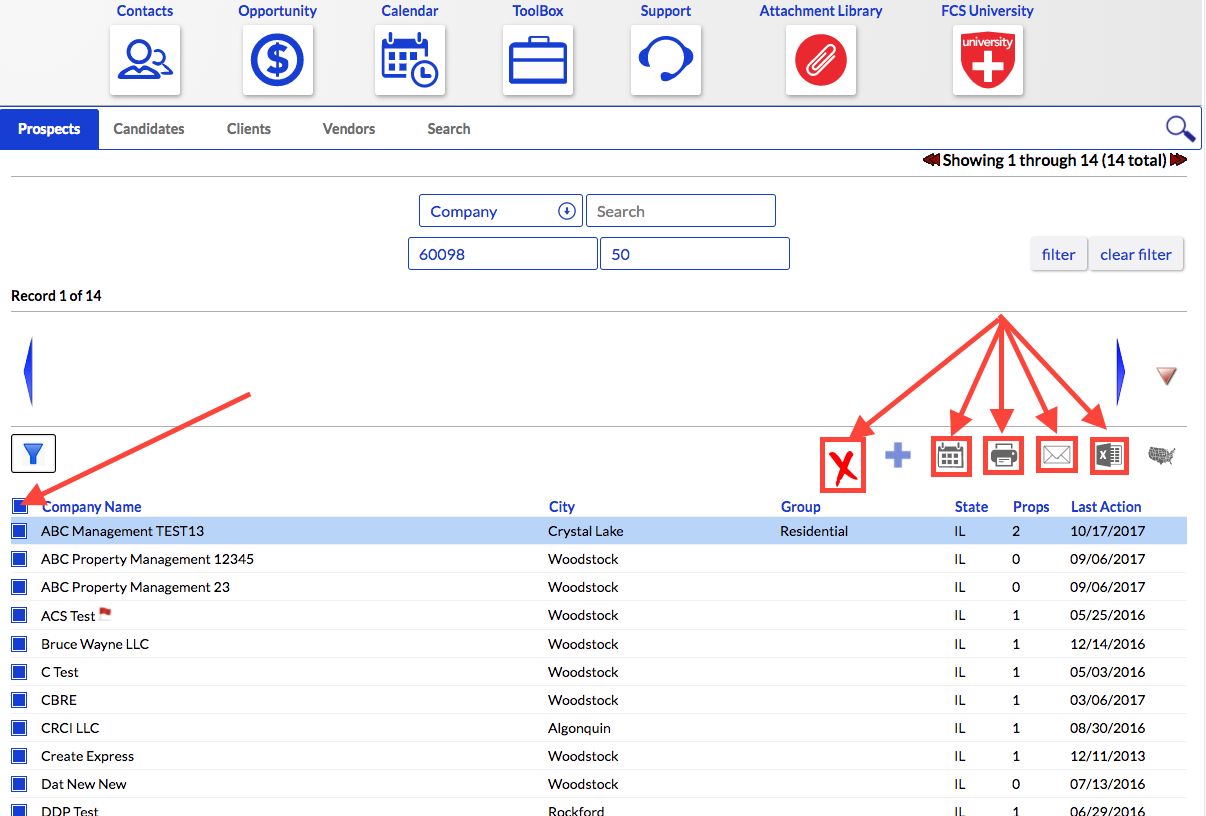The image size is (1206, 816).
Task: Switch to the Candidates tab
Action: click(x=149, y=129)
